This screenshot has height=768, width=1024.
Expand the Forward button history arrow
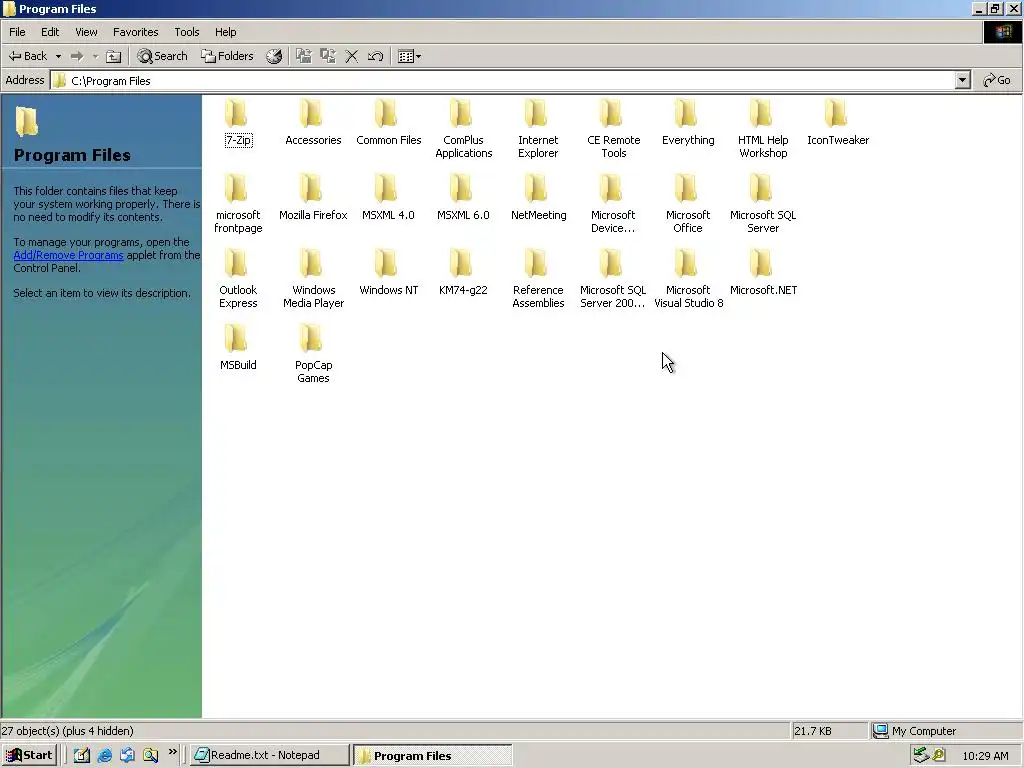click(95, 57)
